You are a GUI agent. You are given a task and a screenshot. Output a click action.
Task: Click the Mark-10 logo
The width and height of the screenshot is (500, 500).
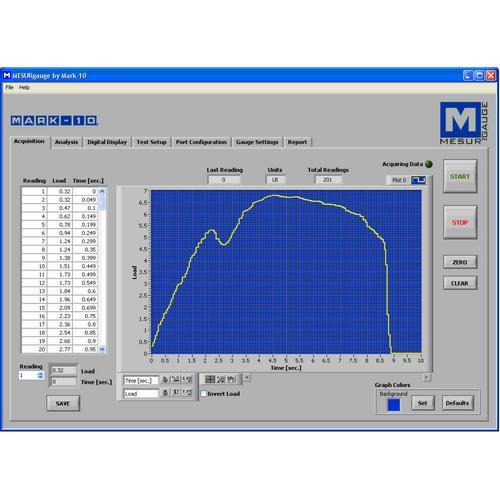(54, 120)
